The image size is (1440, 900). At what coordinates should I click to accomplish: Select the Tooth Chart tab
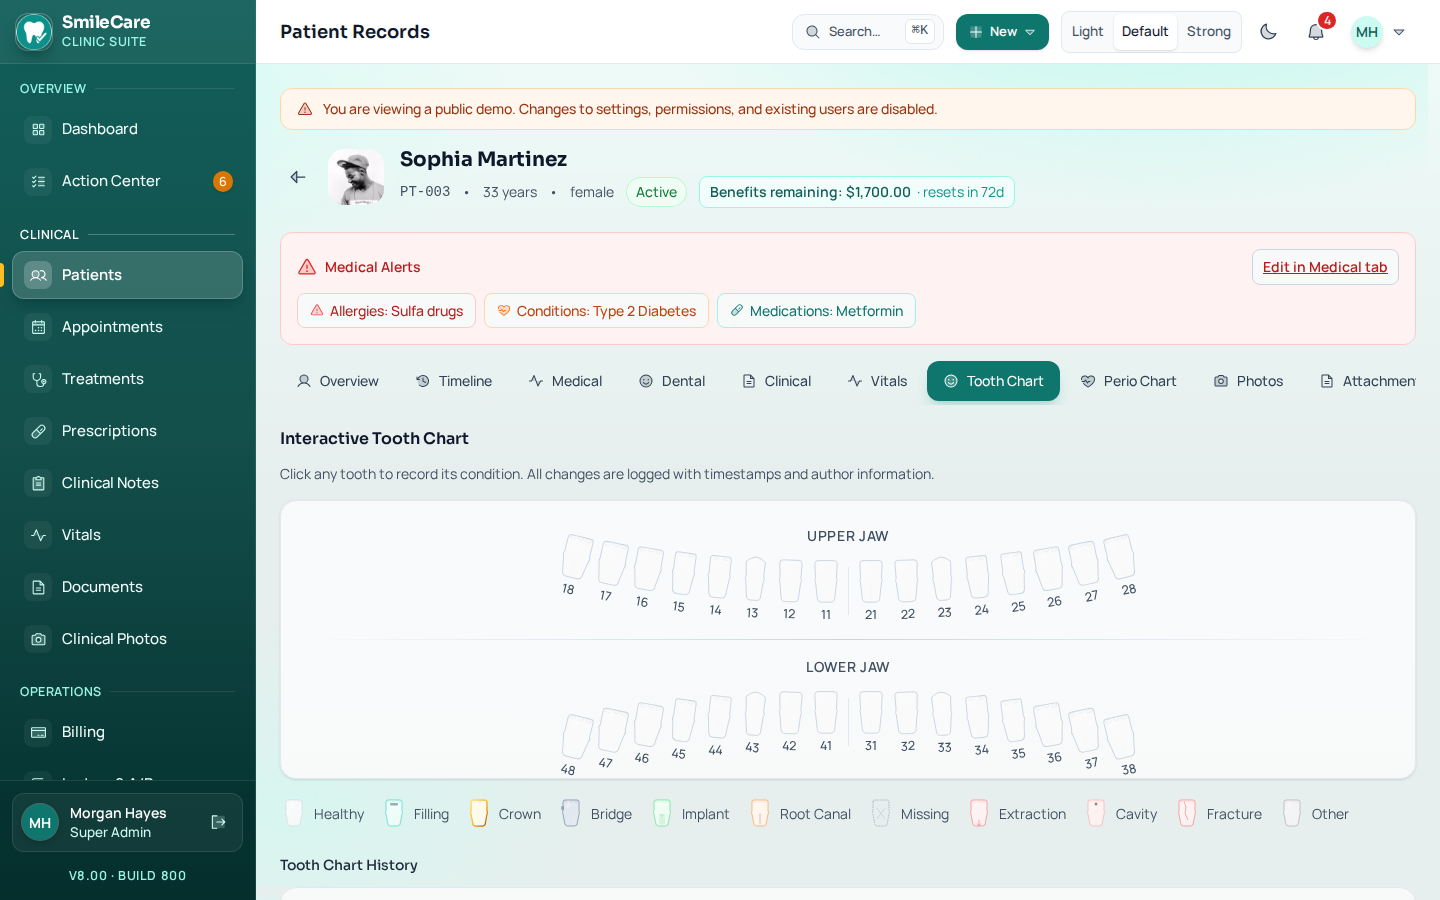coord(993,381)
